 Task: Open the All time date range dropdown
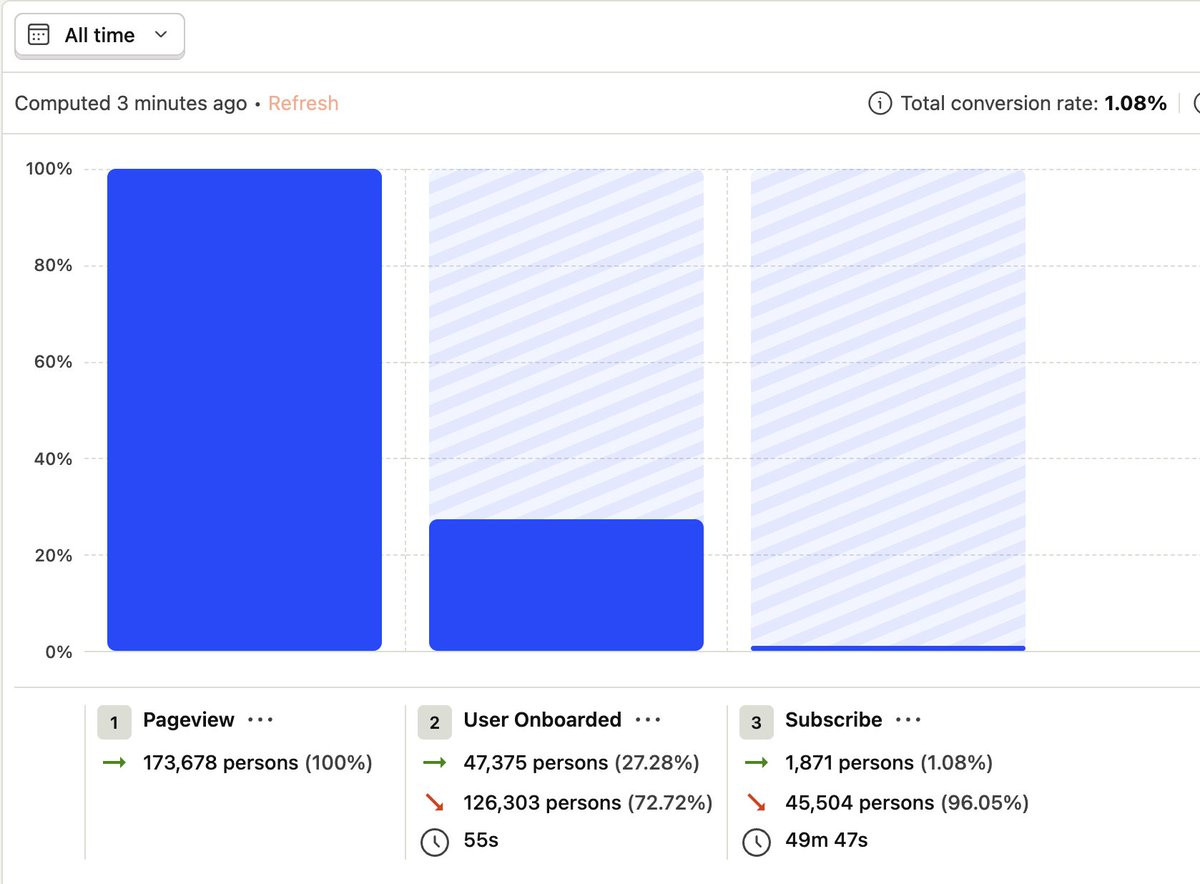(x=99, y=36)
